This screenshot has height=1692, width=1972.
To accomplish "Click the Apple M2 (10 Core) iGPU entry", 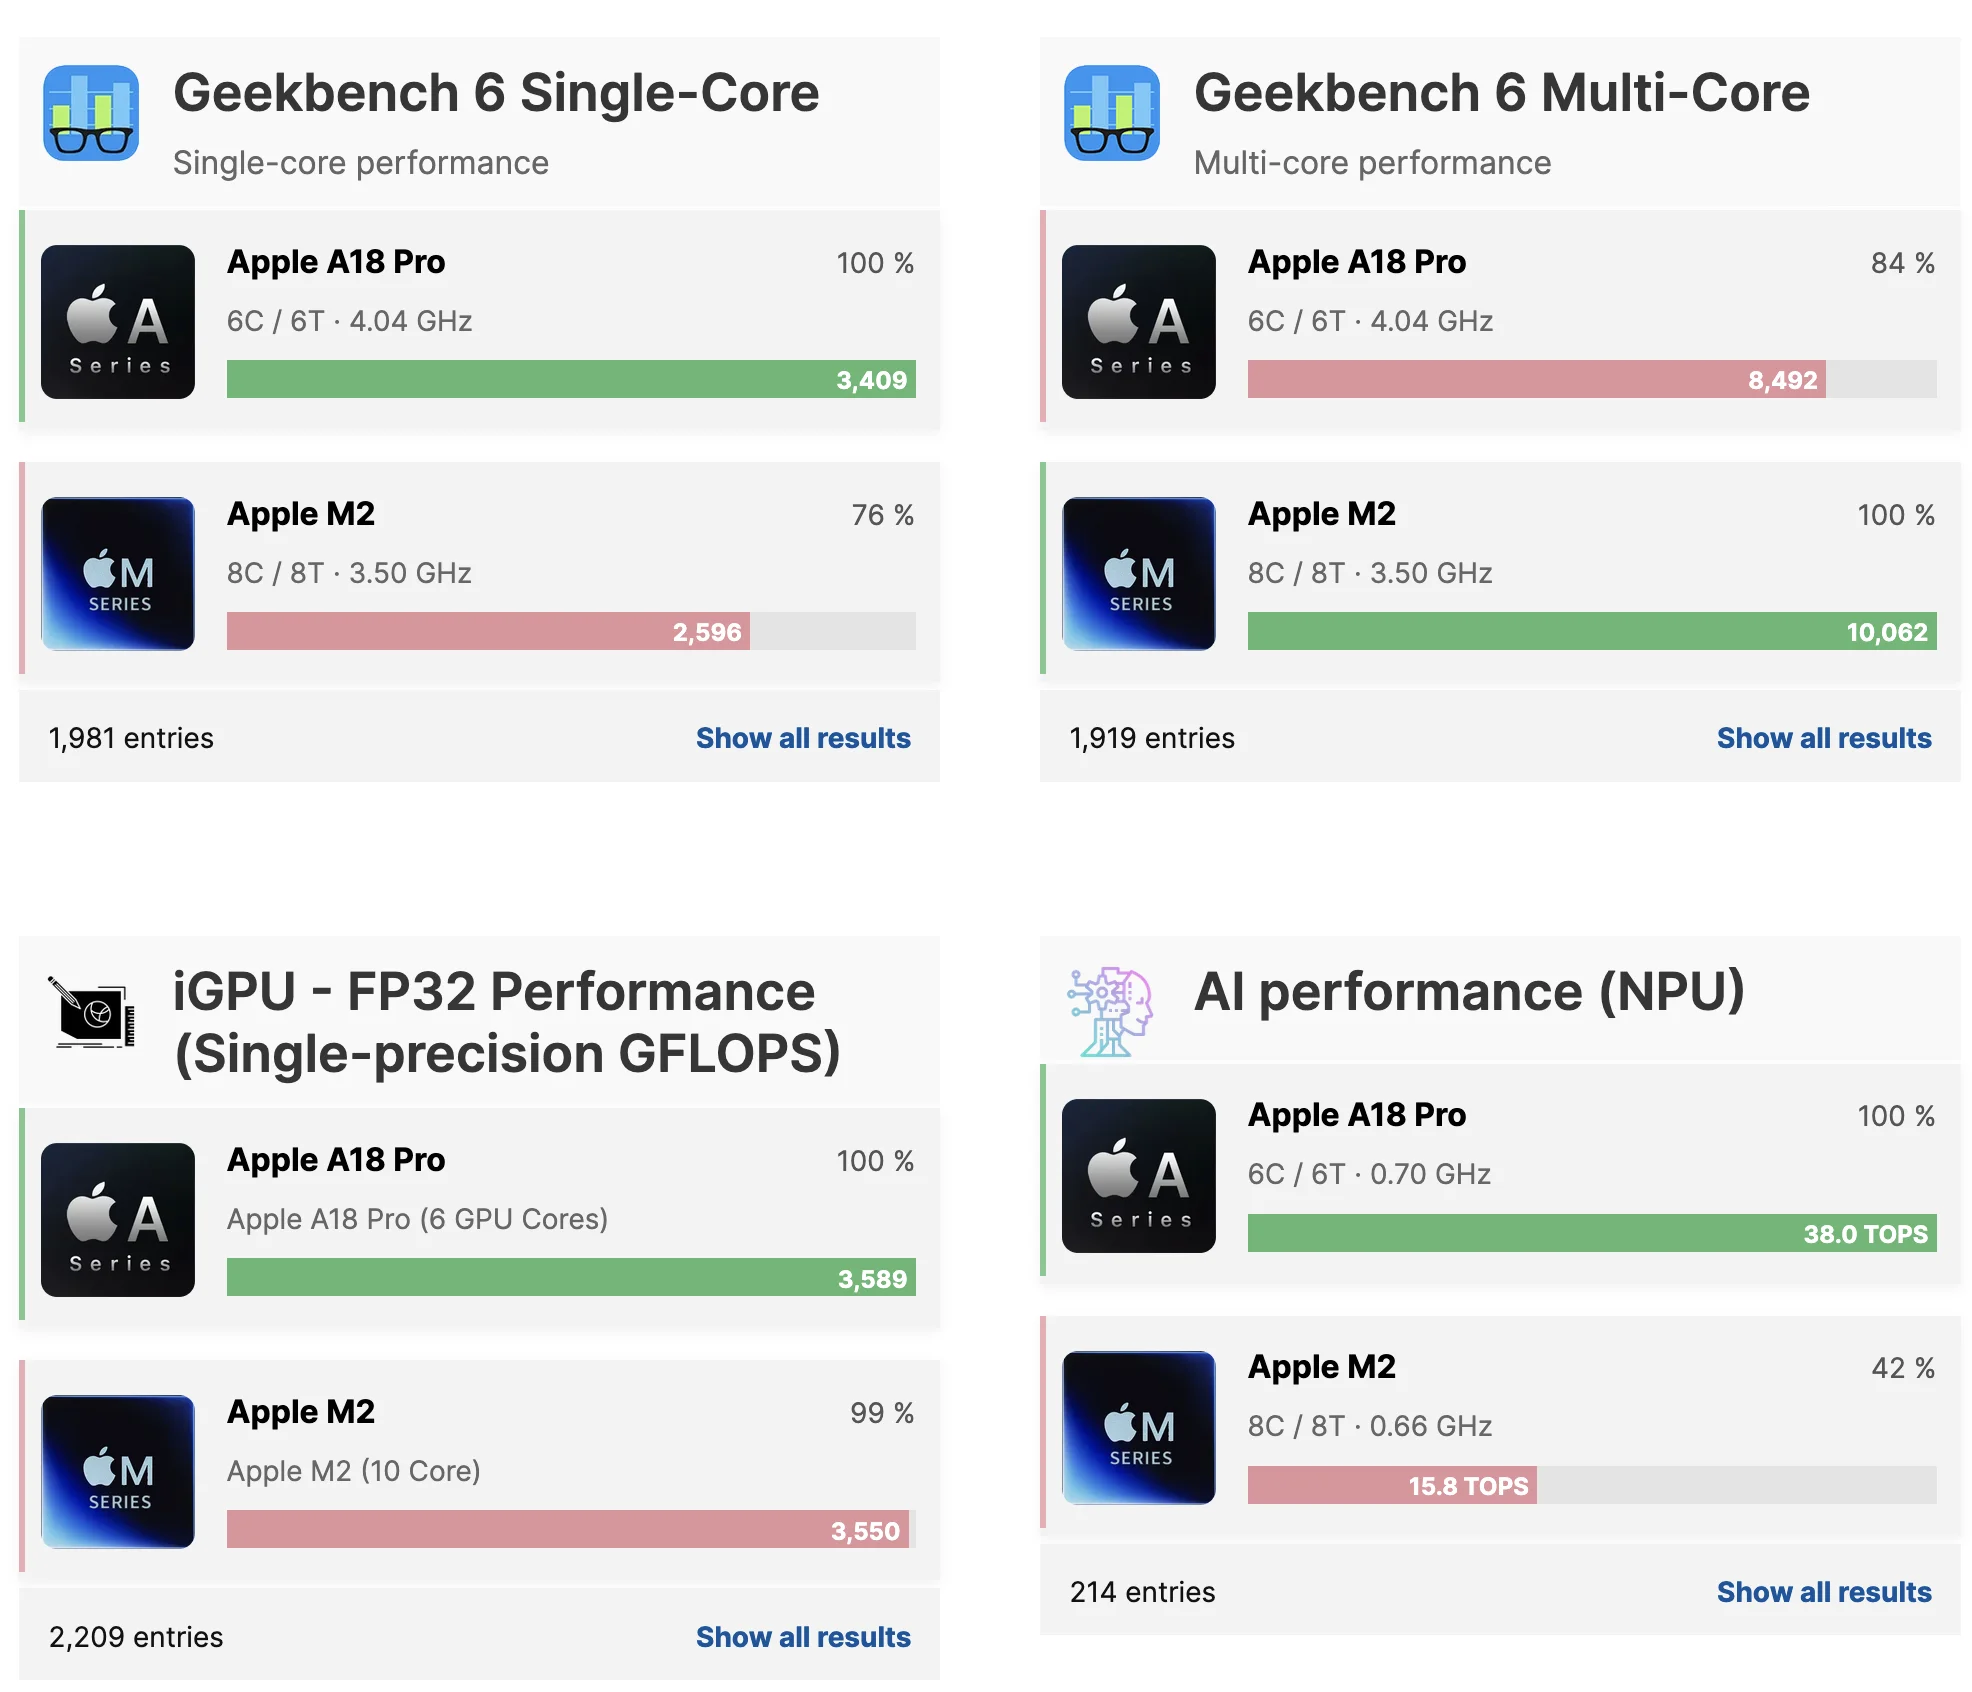I will point(353,1471).
